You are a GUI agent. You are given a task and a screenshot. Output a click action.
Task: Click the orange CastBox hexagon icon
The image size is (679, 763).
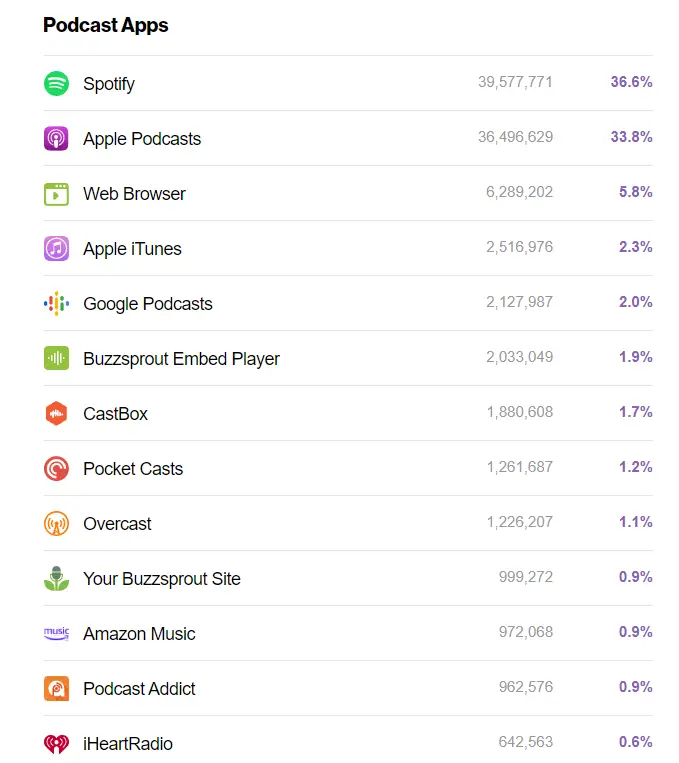point(56,414)
